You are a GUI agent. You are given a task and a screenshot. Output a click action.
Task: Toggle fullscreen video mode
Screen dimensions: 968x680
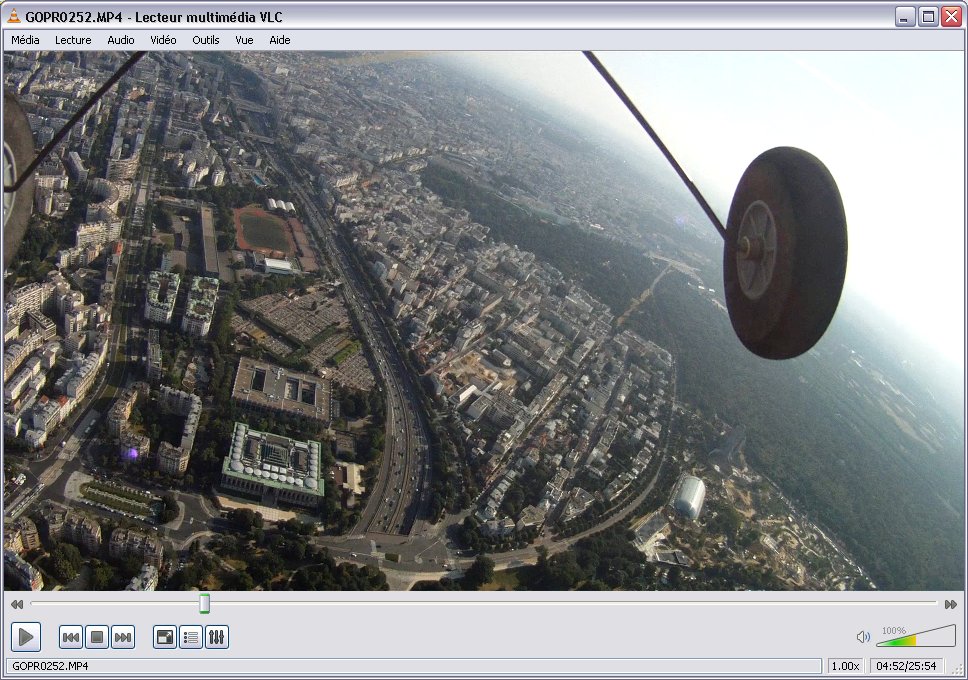165,637
